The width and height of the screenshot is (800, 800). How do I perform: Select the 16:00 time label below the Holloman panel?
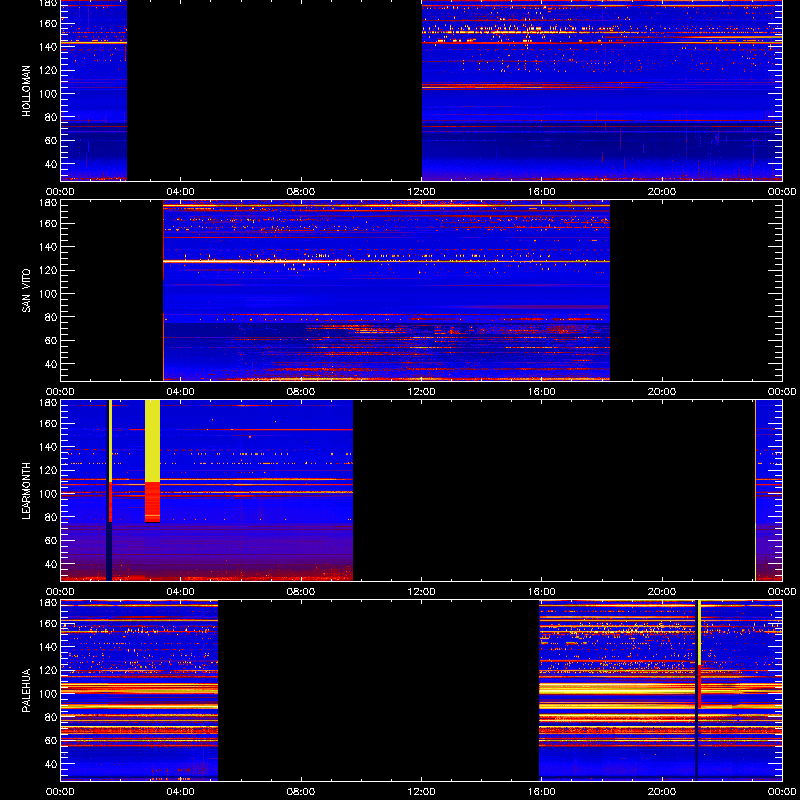coord(541,192)
